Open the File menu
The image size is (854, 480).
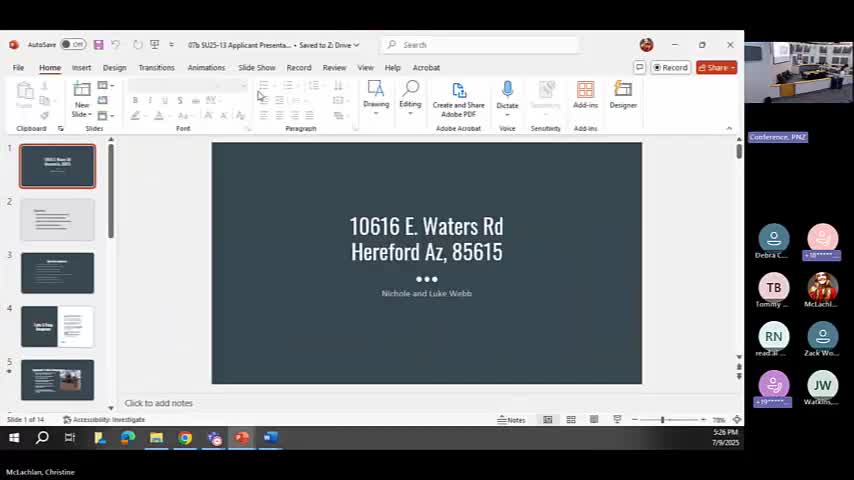[x=18, y=68]
